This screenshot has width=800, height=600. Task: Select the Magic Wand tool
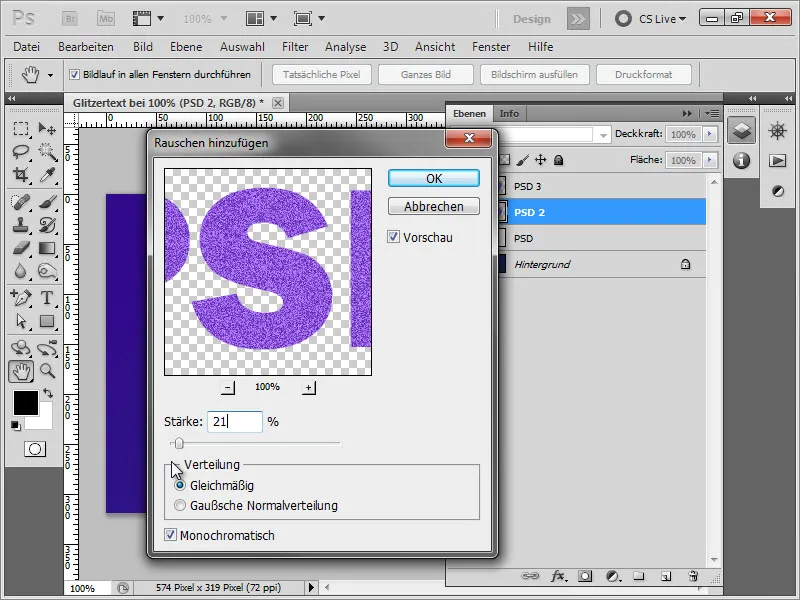(47, 151)
